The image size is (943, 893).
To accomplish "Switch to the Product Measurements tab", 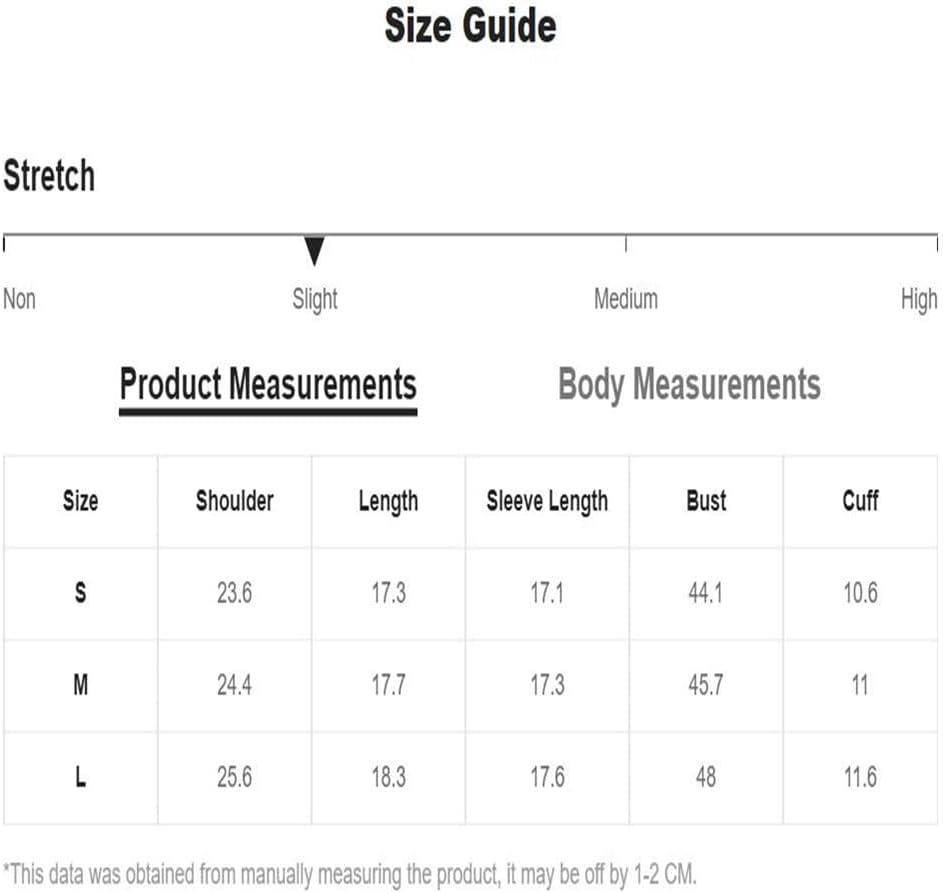I will tap(268, 385).
